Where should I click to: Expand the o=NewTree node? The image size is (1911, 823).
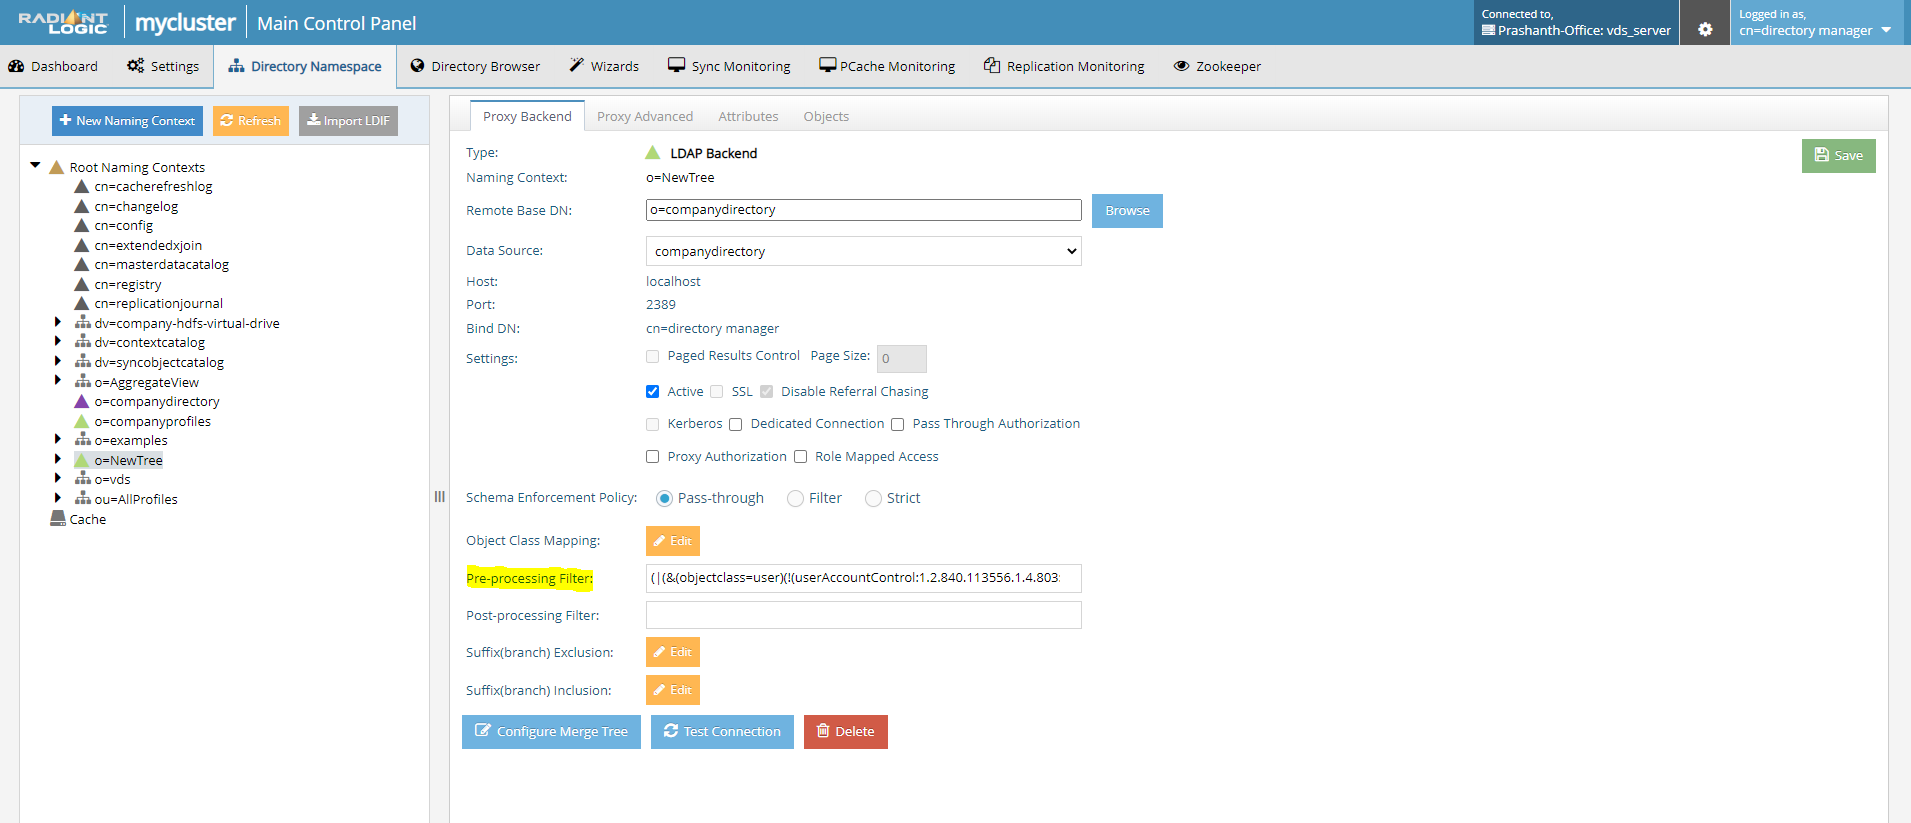pos(57,459)
